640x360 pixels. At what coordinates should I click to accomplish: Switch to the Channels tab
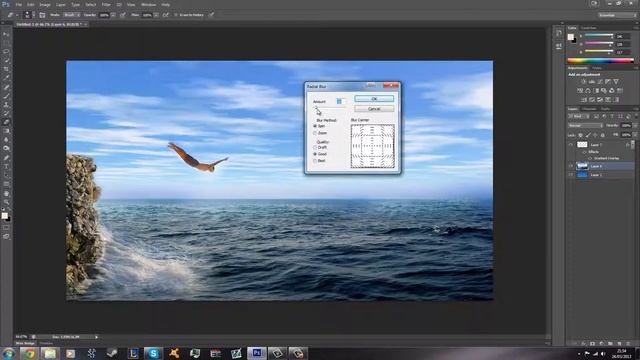click(x=589, y=109)
